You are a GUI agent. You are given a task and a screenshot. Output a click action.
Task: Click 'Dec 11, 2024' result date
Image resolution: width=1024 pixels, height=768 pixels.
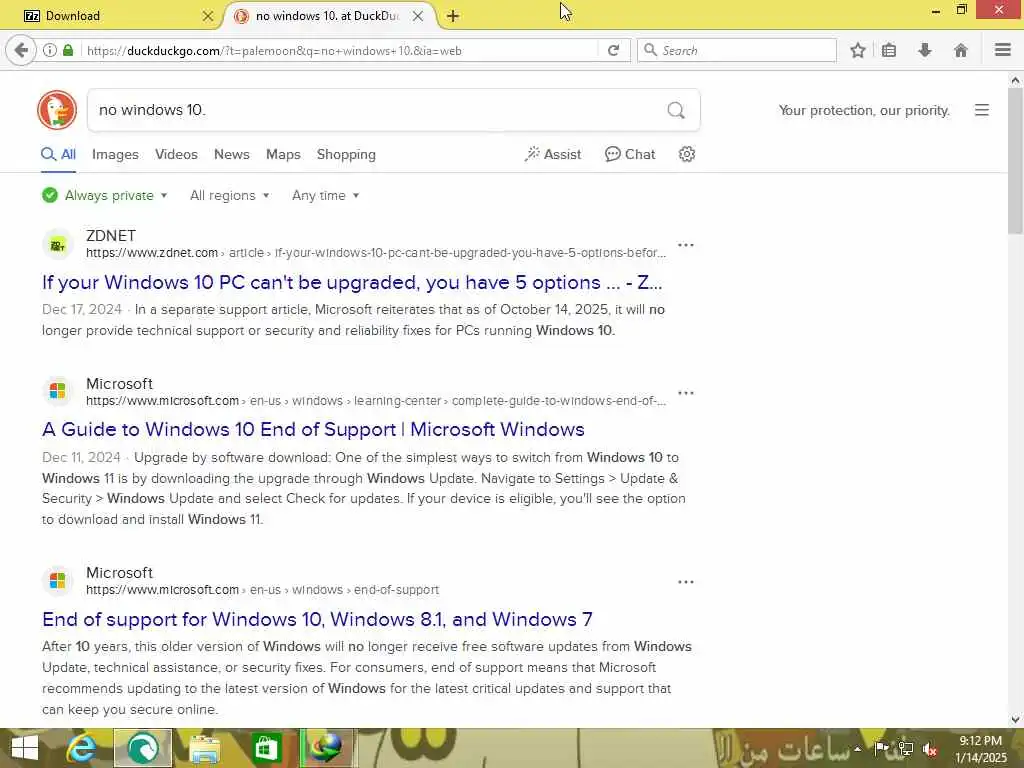point(81,457)
